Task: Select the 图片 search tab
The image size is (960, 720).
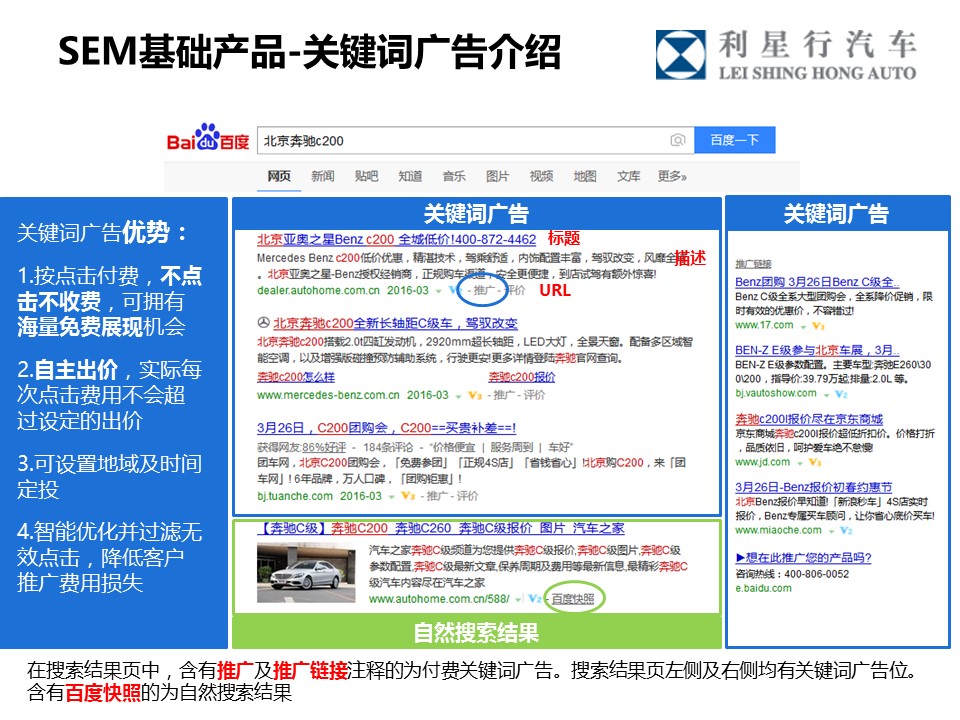Action: tap(497, 177)
